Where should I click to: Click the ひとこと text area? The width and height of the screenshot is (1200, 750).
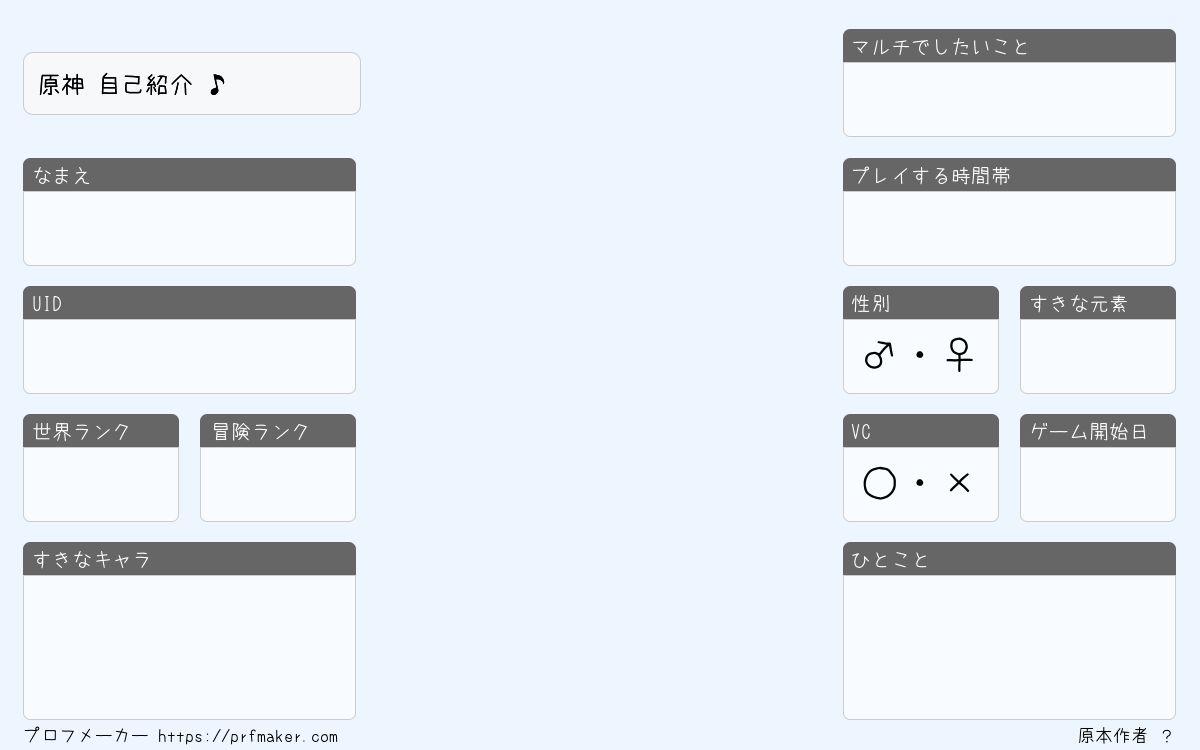[1009, 647]
